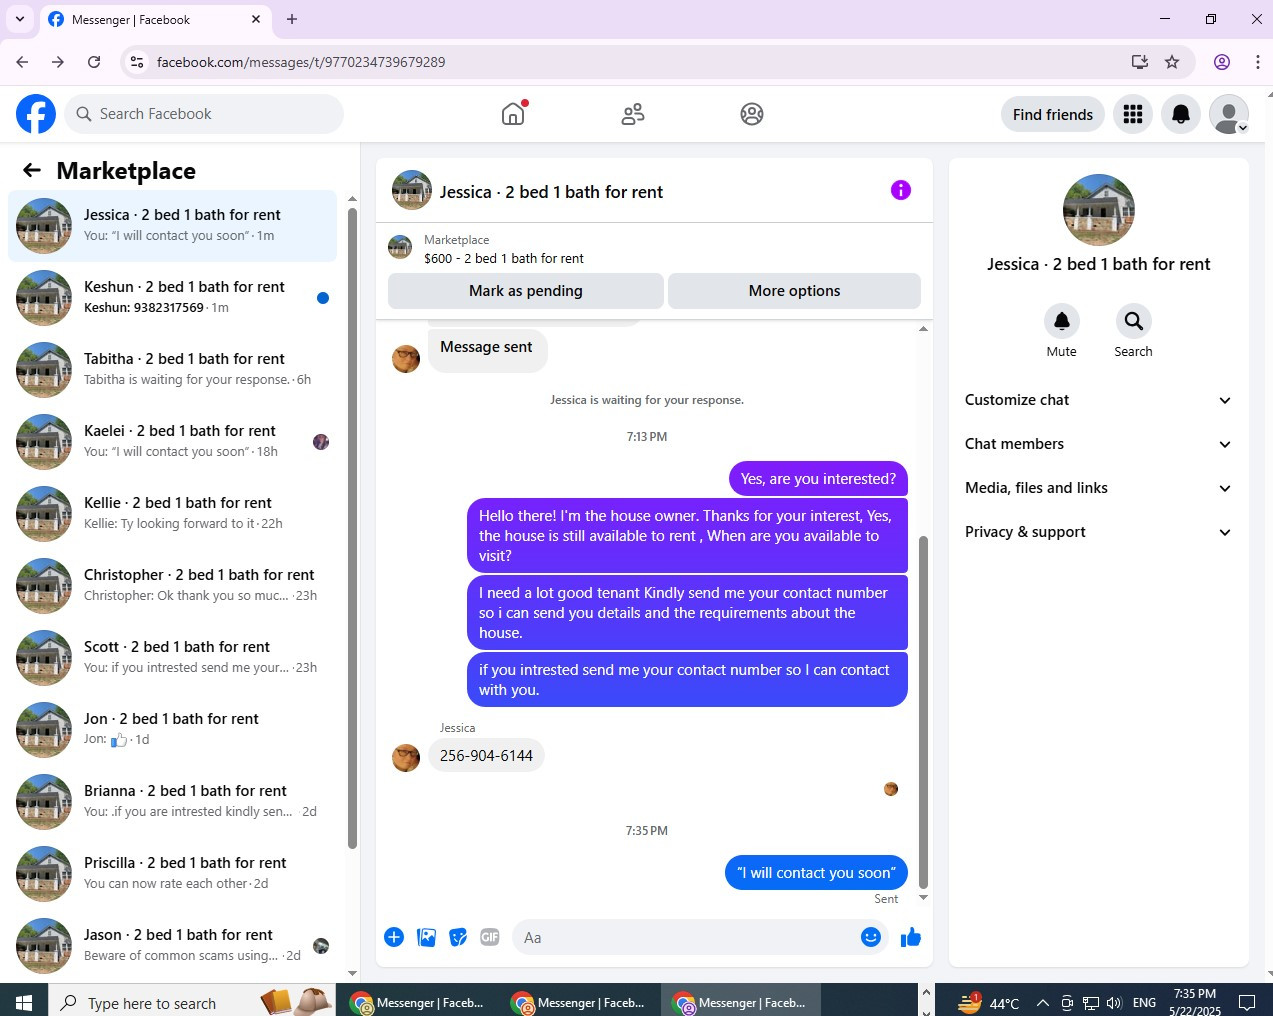Click the browser address bar URL
Viewport: 1273px width, 1016px height.
tap(301, 62)
